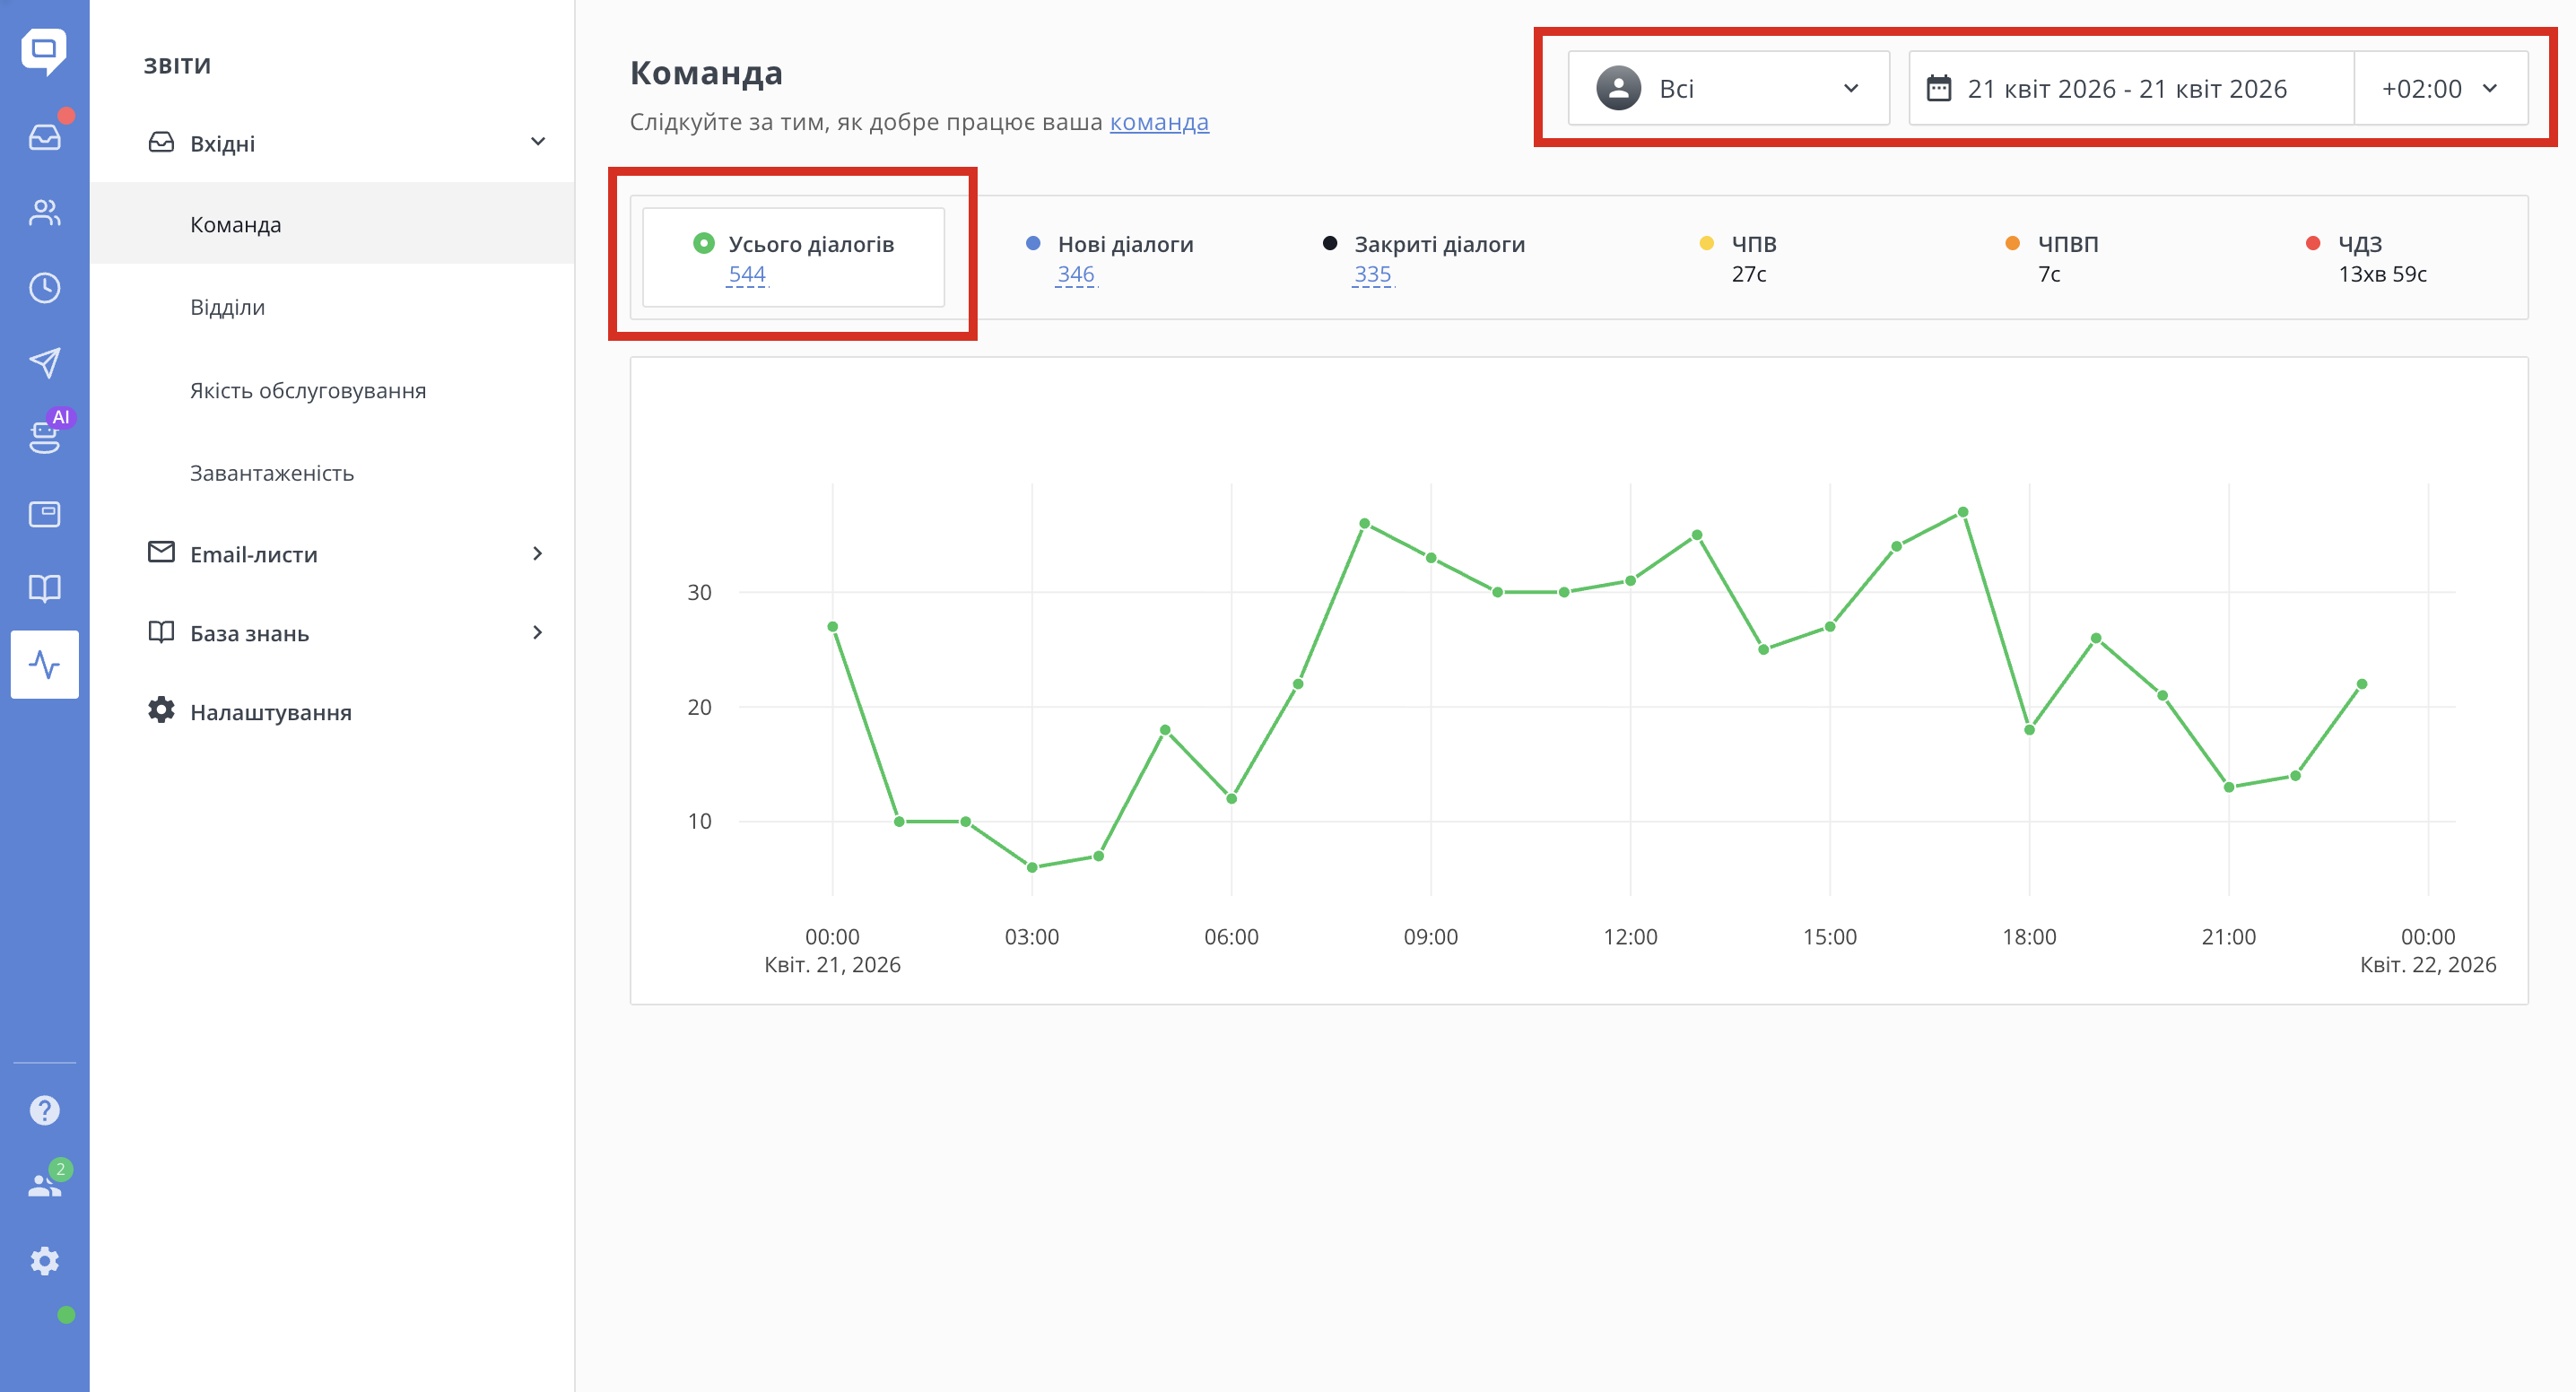Open the knowledge base book sidebar icon
The height and width of the screenshot is (1392, 2576).
pyautogui.click(x=44, y=588)
